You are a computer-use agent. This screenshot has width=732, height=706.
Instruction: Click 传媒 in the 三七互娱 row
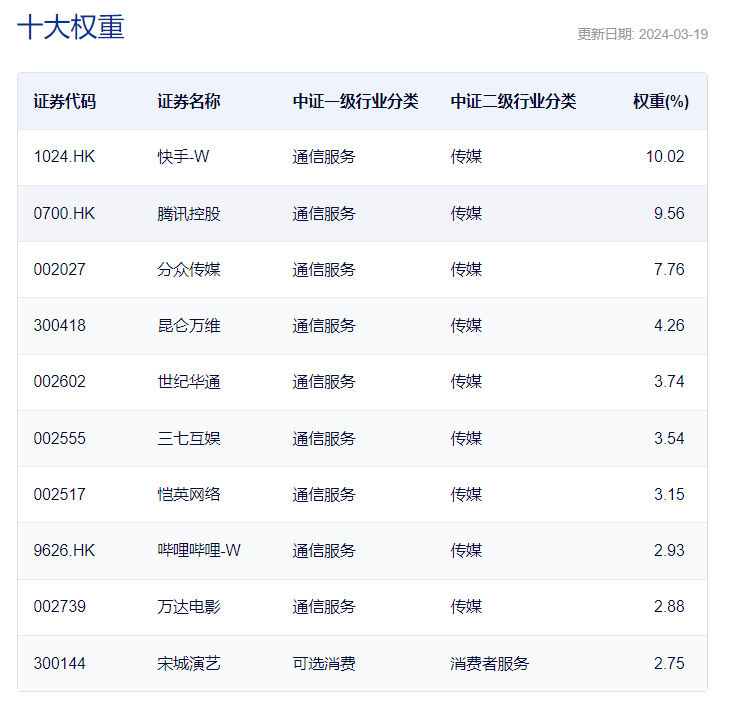click(466, 438)
